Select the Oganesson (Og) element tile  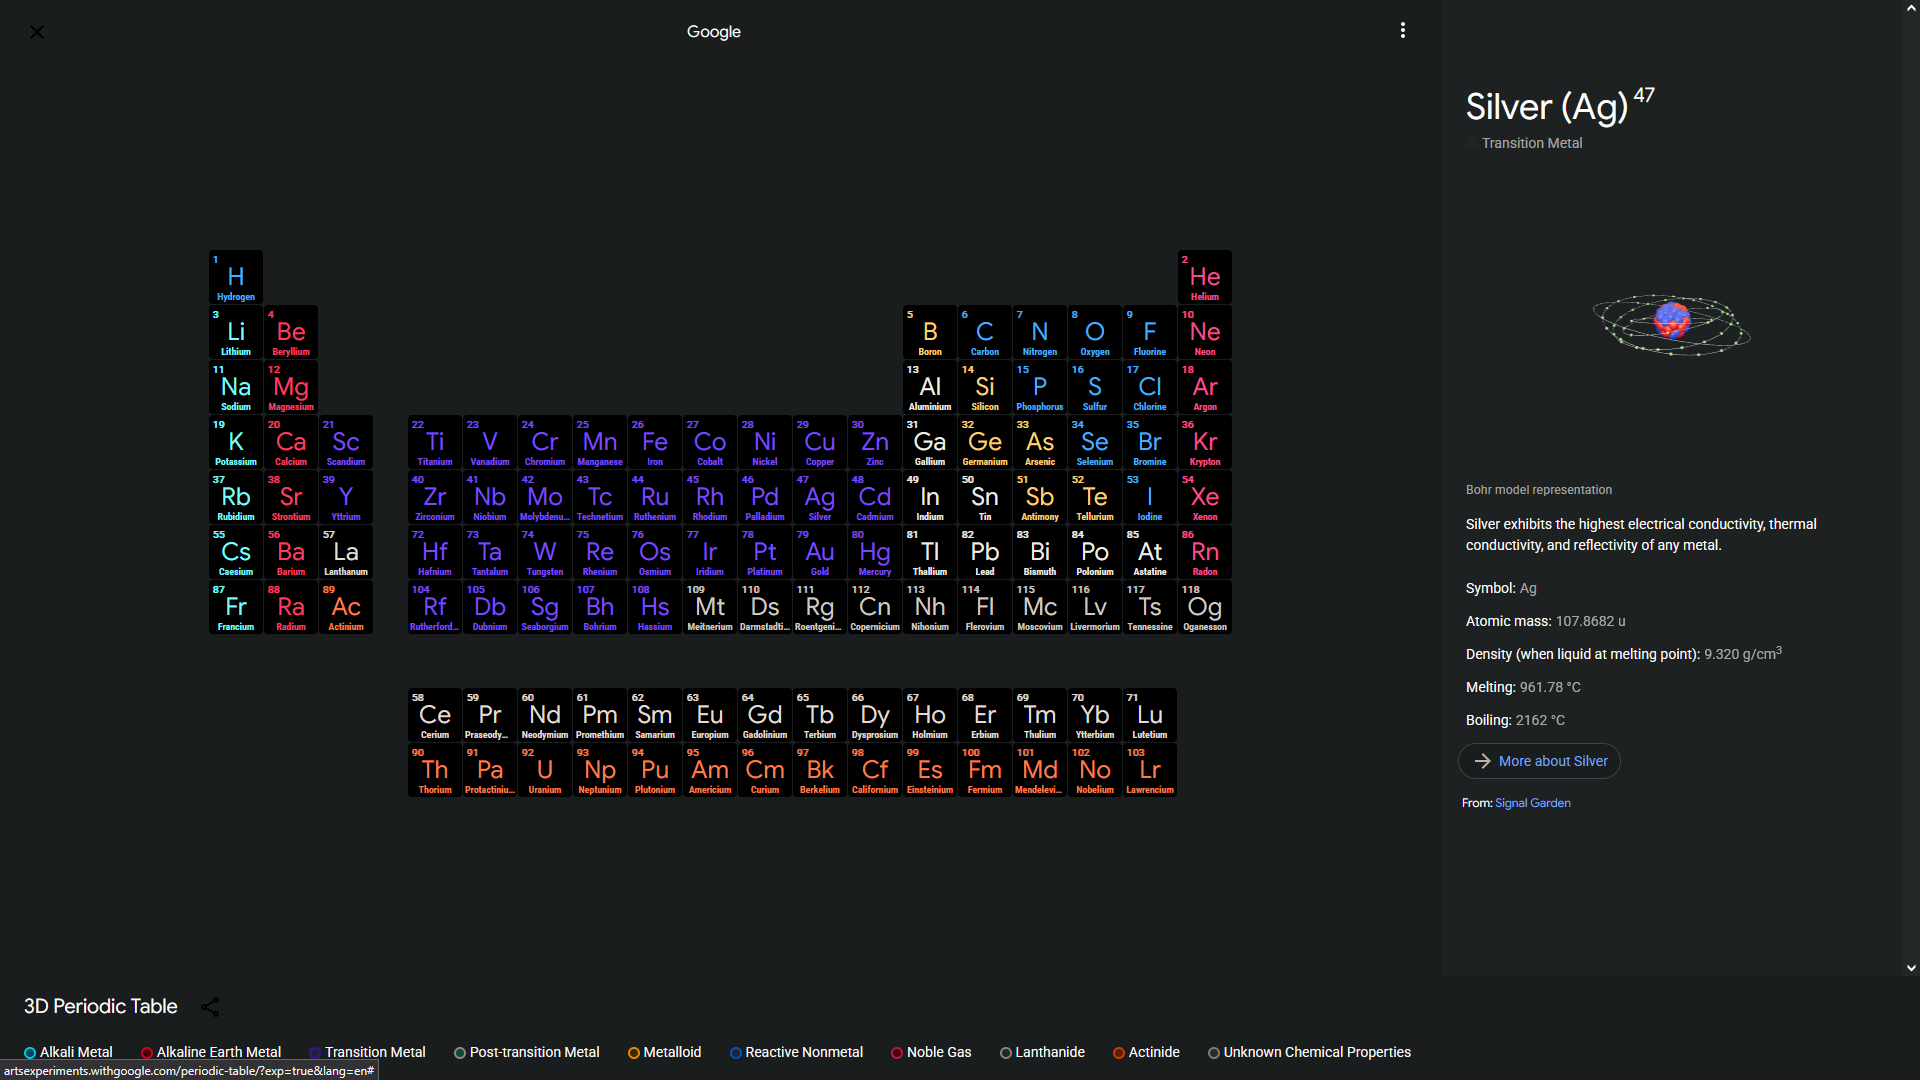[1204, 608]
